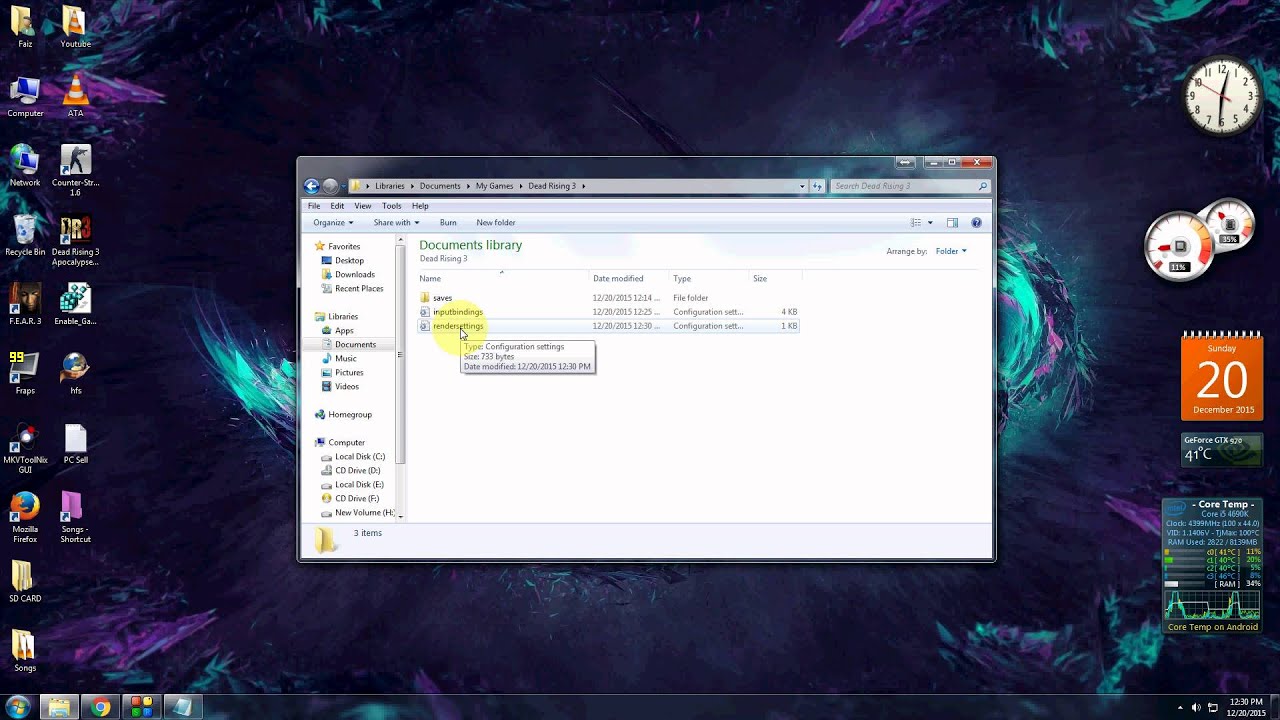
Task: Open Homegroup in navigation pane
Action: tap(349, 415)
